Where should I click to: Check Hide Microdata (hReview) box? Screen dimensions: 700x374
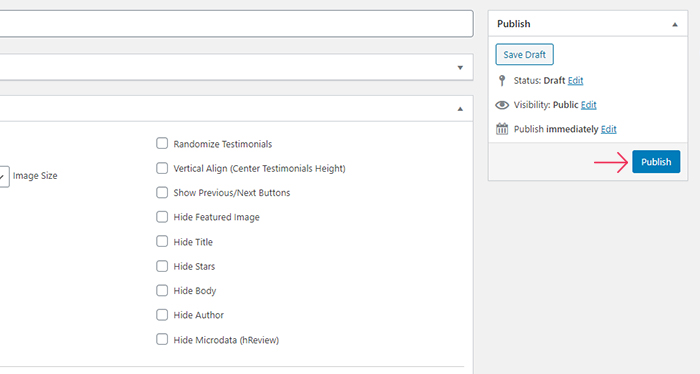click(162, 339)
